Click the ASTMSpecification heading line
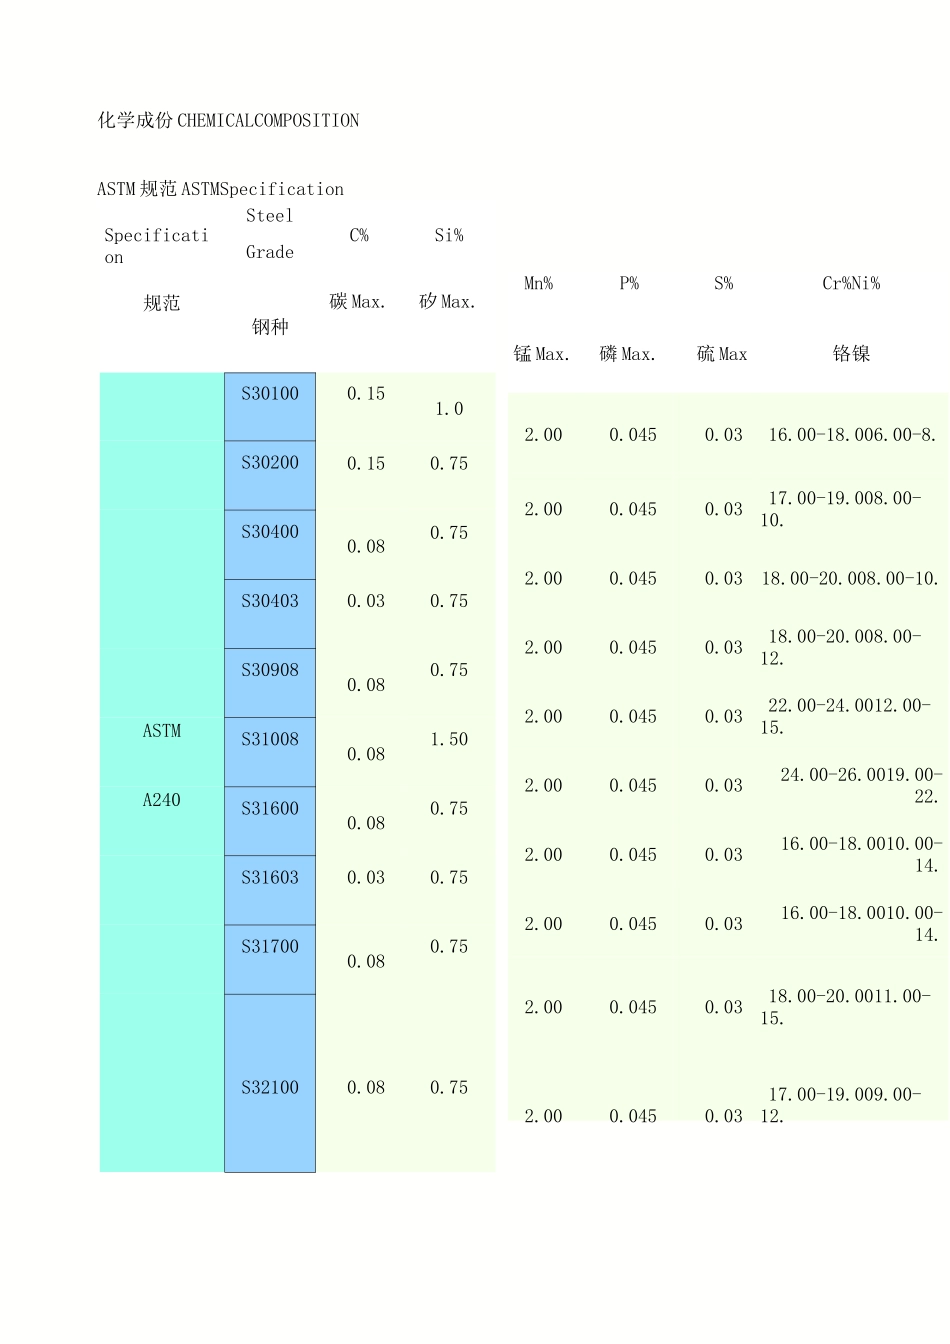The height and width of the screenshot is (1344, 950). (x=220, y=189)
